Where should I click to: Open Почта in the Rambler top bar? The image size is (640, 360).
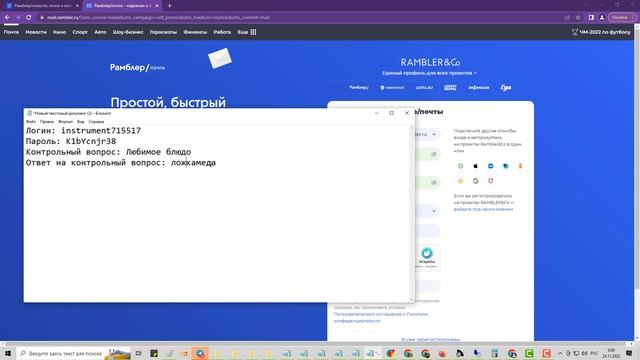pos(11,32)
